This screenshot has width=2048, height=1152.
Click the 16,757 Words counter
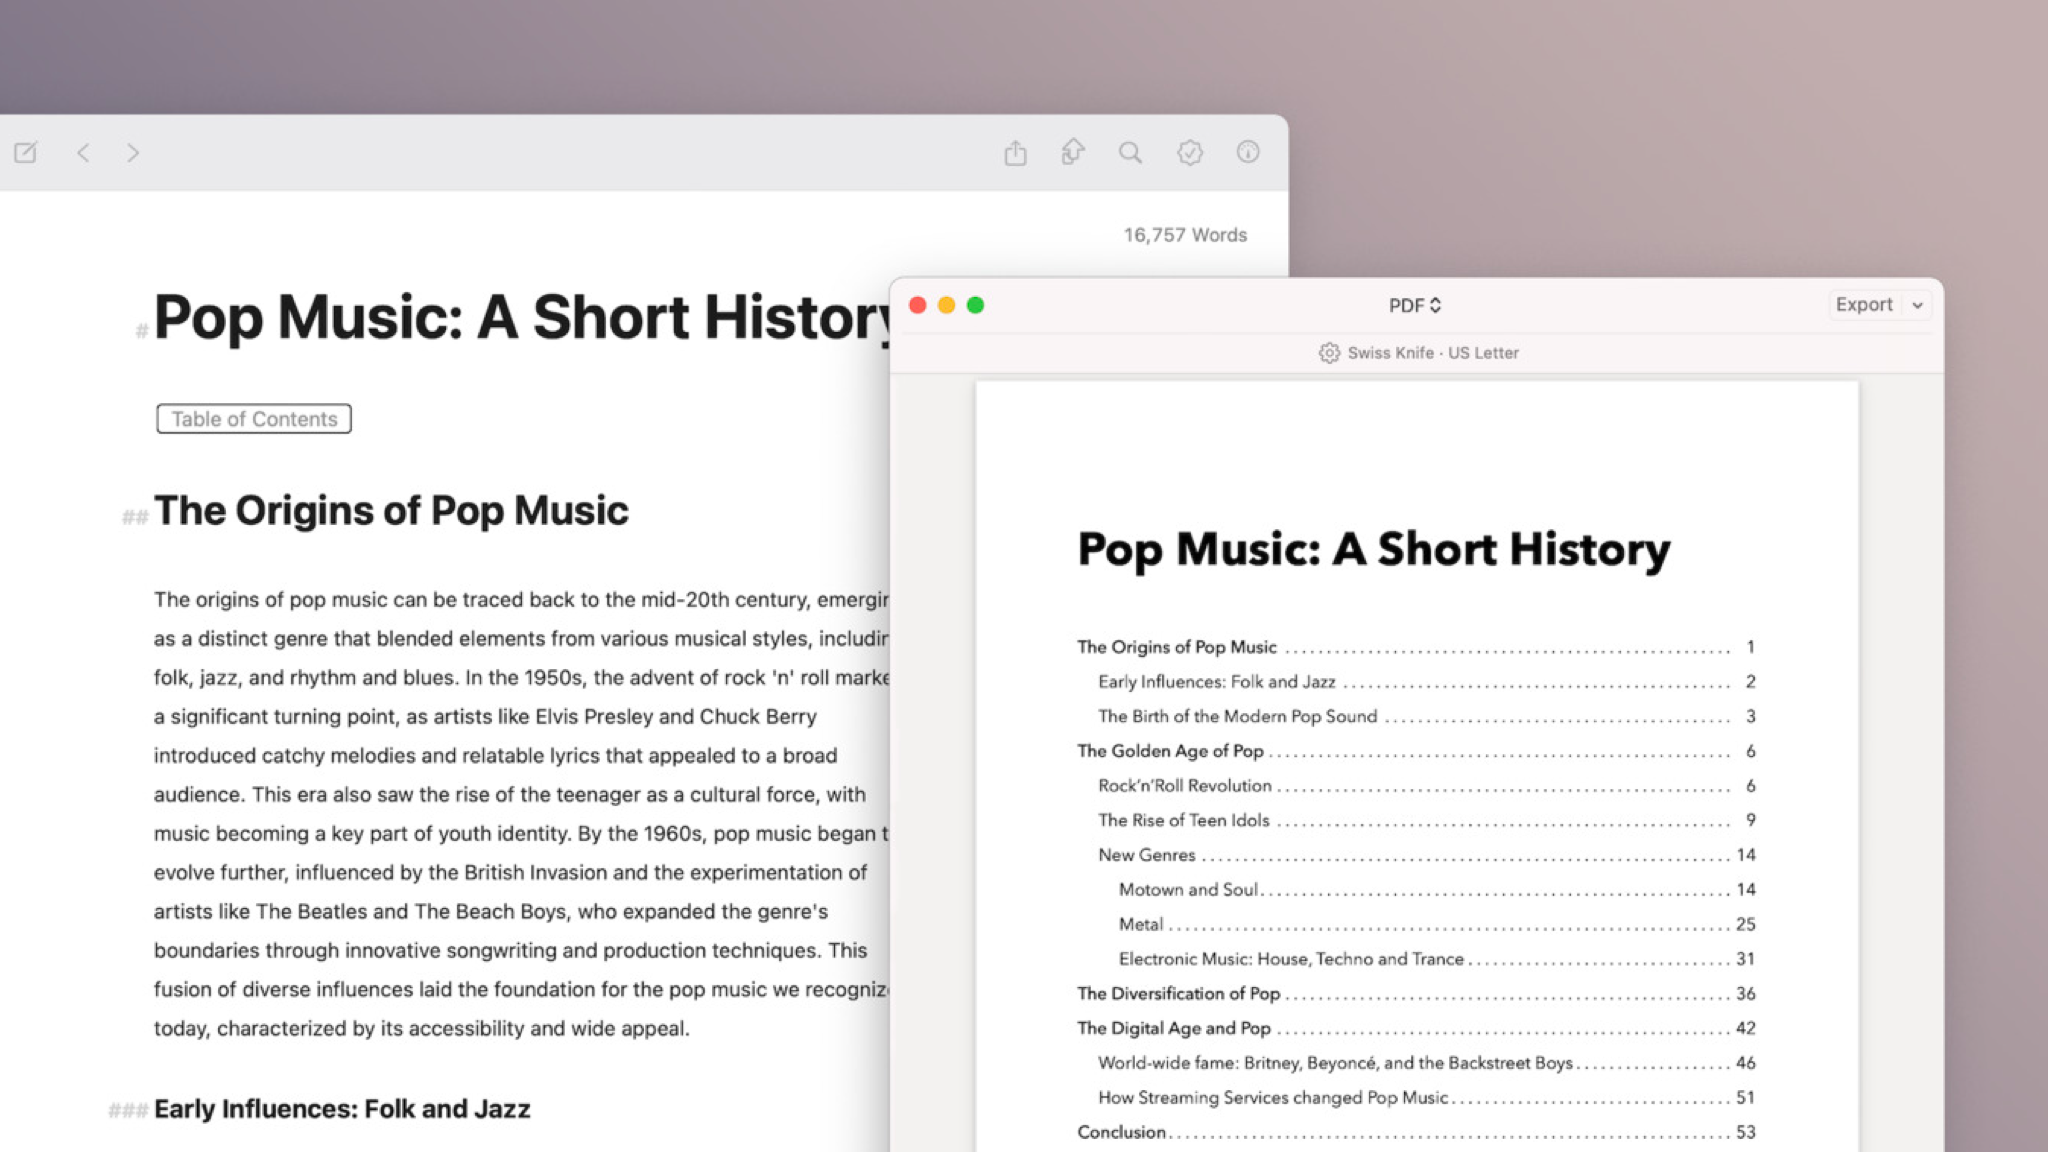point(1184,234)
